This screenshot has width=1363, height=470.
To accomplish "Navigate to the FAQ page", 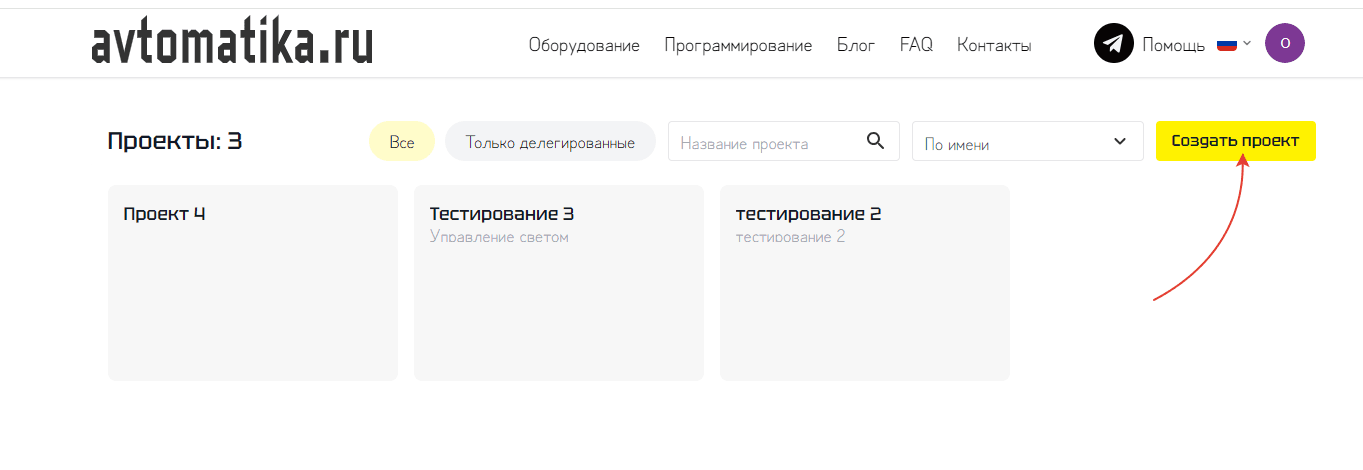I will (x=916, y=45).
